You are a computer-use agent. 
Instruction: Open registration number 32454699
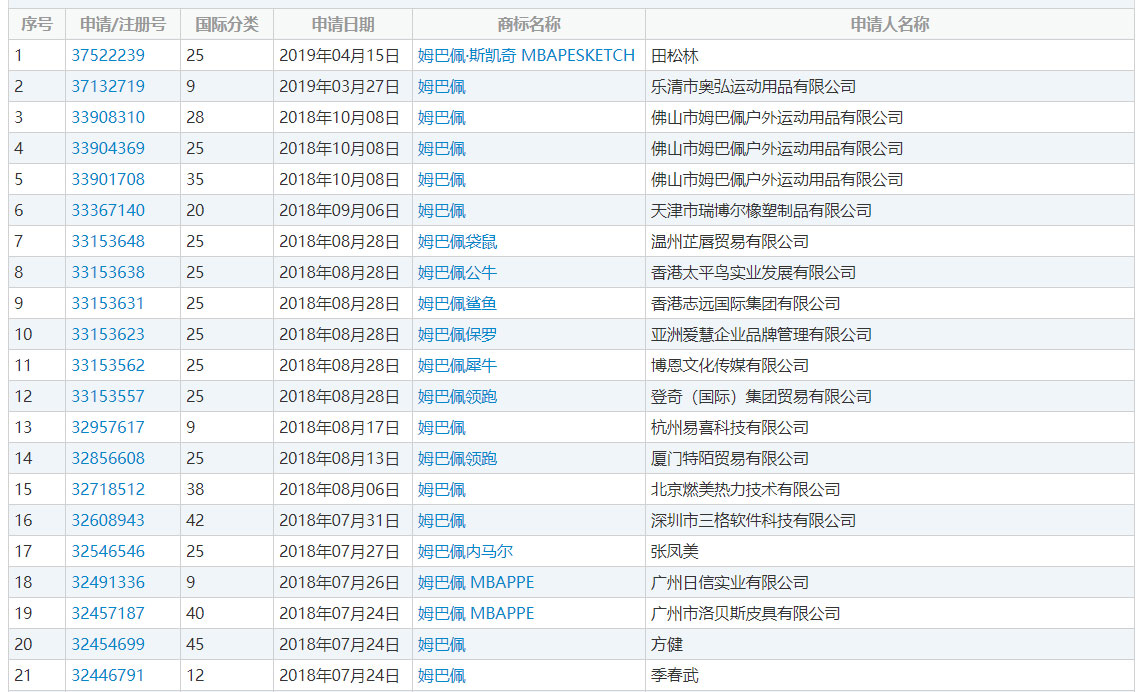(108, 645)
